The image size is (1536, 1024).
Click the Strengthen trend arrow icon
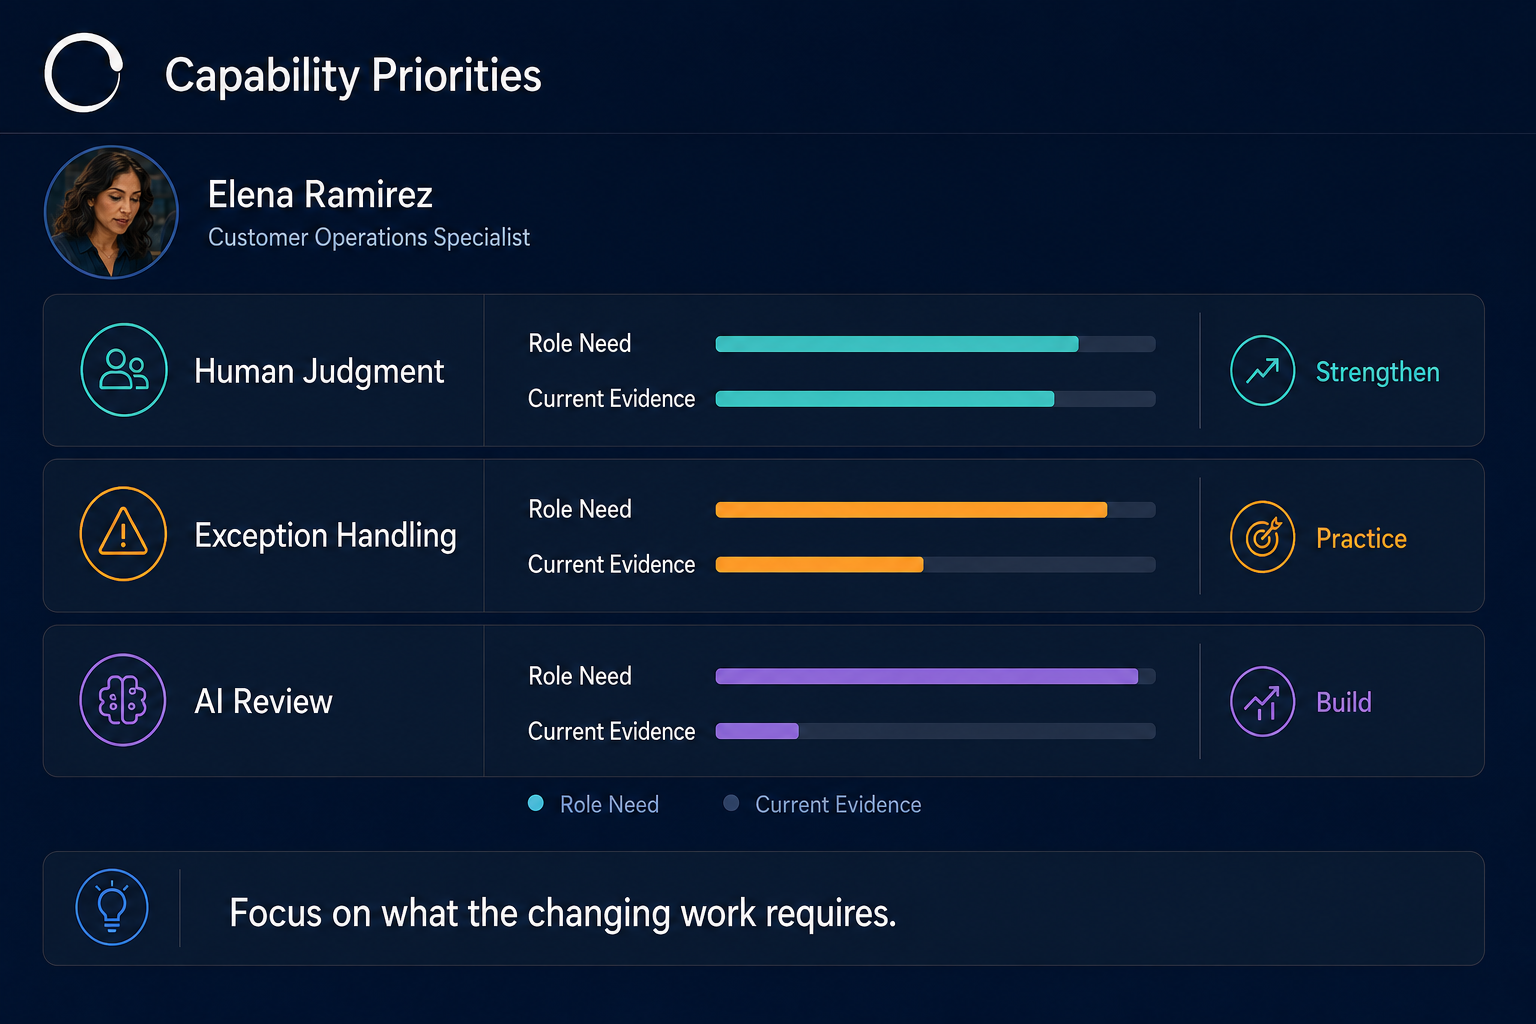coord(1262,370)
